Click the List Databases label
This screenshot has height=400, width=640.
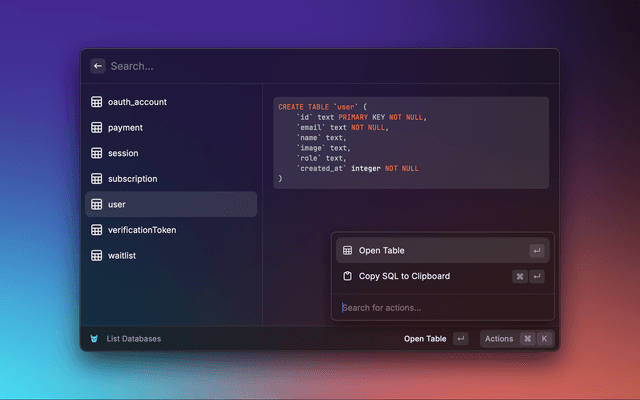click(134, 339)
